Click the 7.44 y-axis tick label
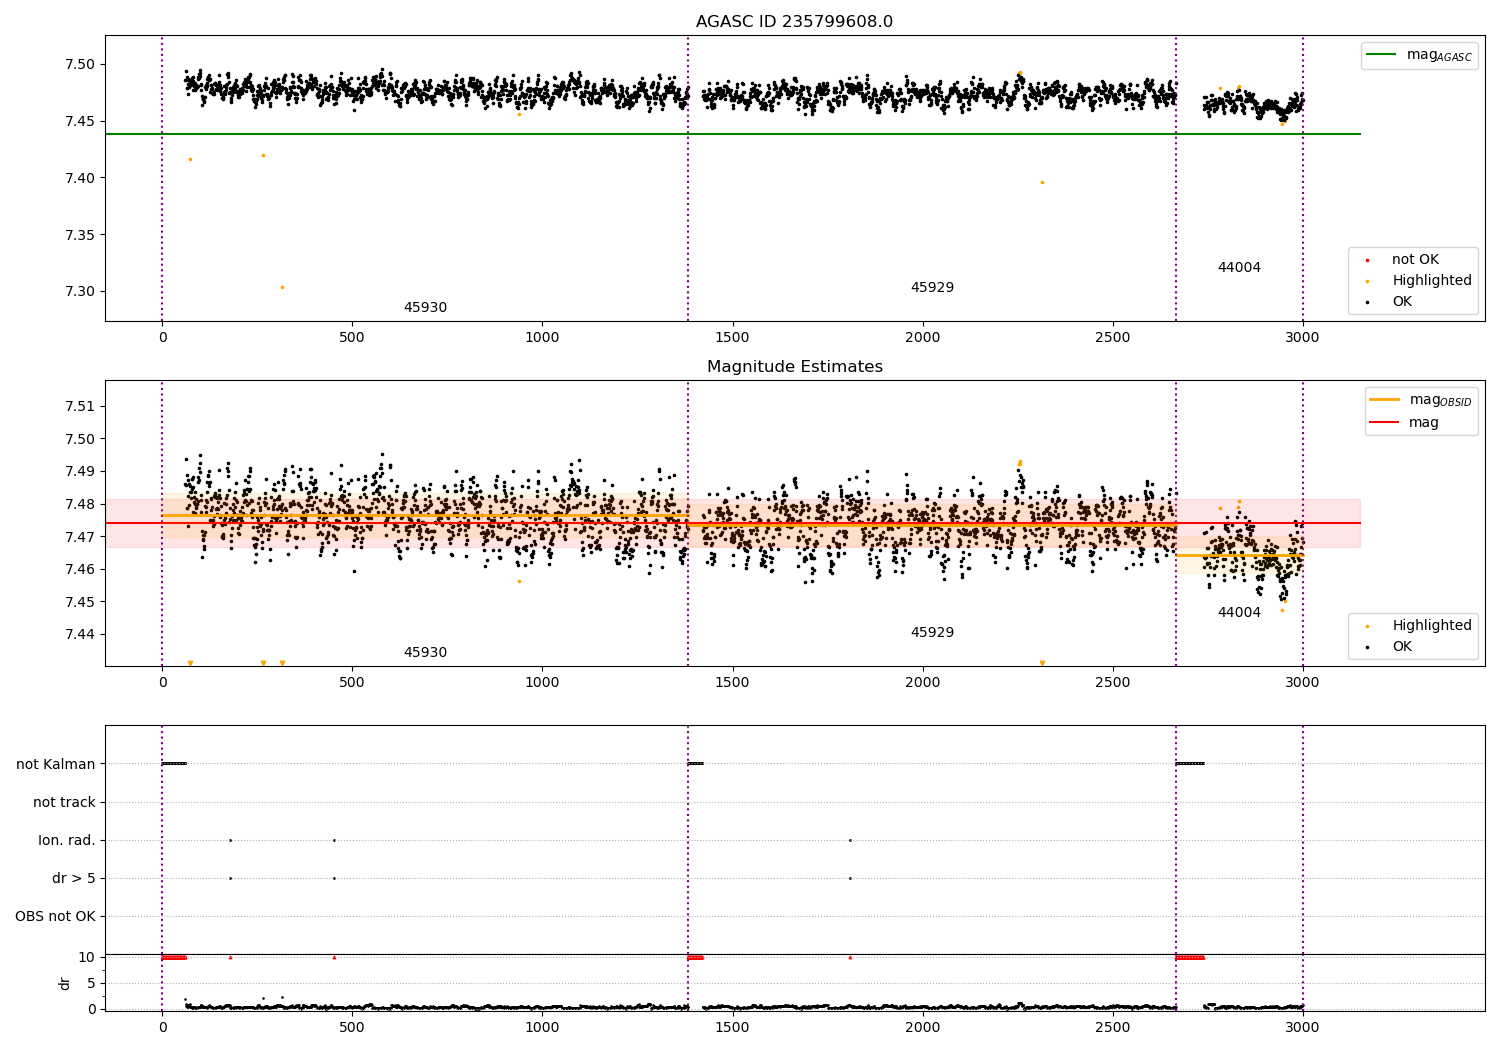 pyautogui.click(x=79, y=634)
